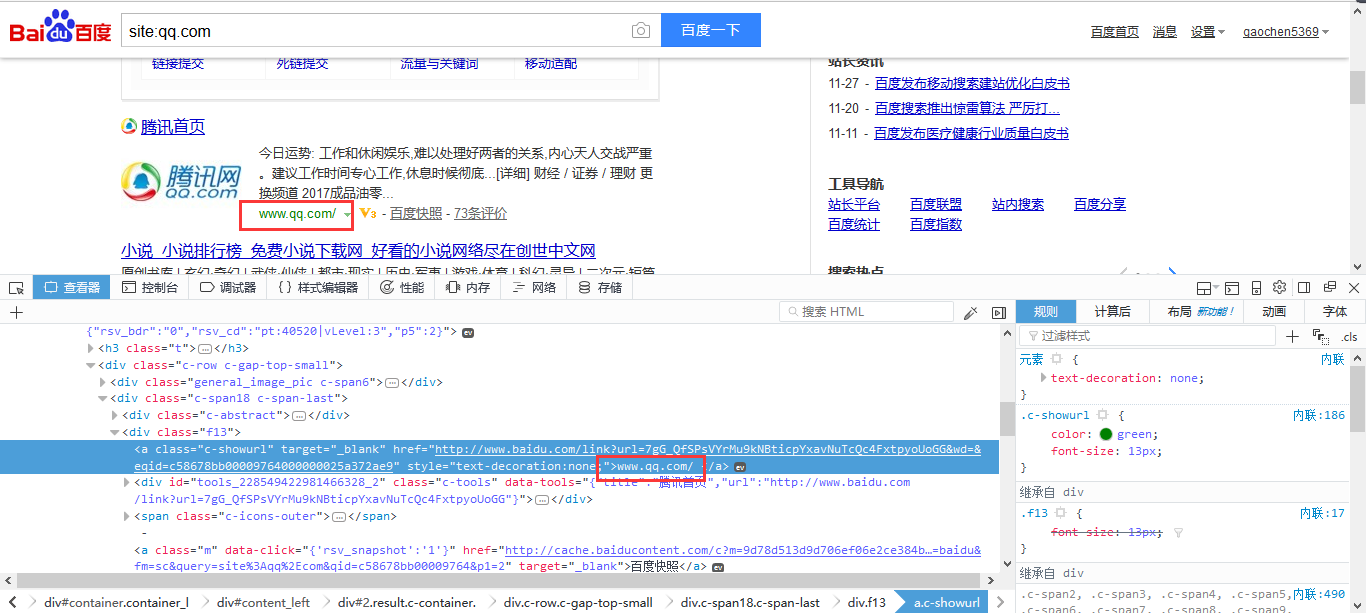Expand the c-icons-outer span node
This screenshot has width=1366, height=613.
coord(127,516)
